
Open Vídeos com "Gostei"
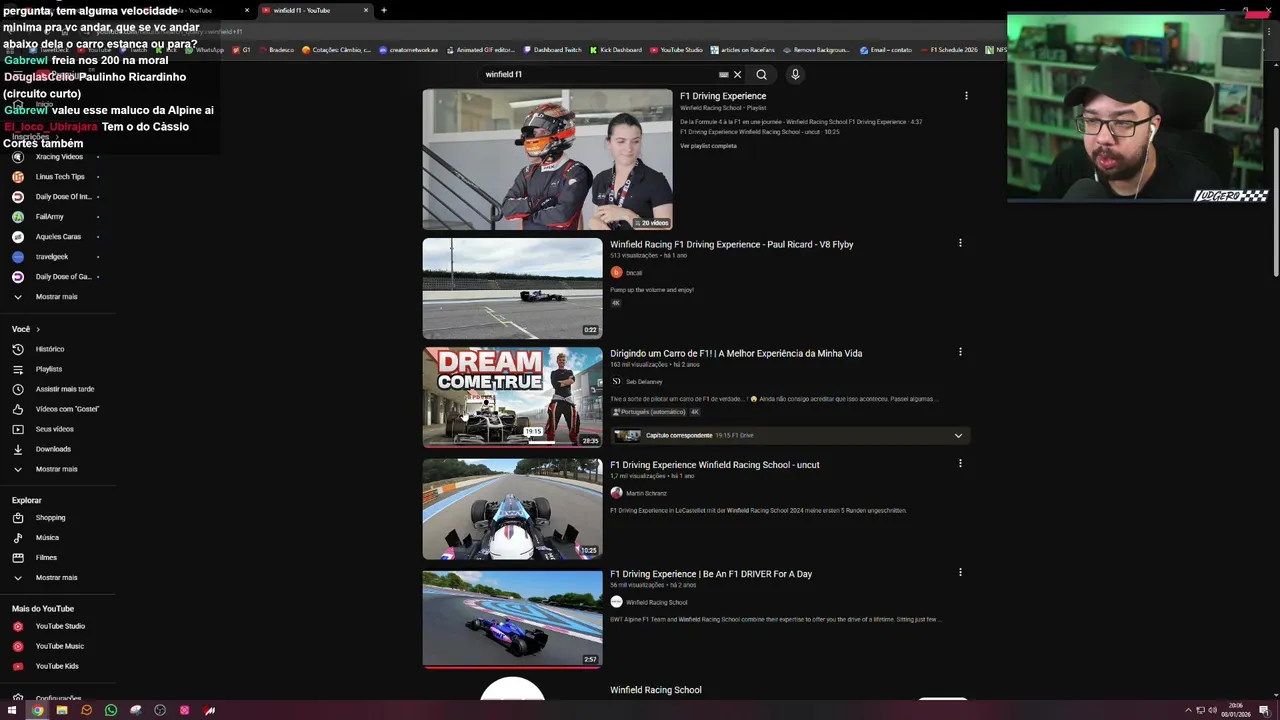click(67, 409)
